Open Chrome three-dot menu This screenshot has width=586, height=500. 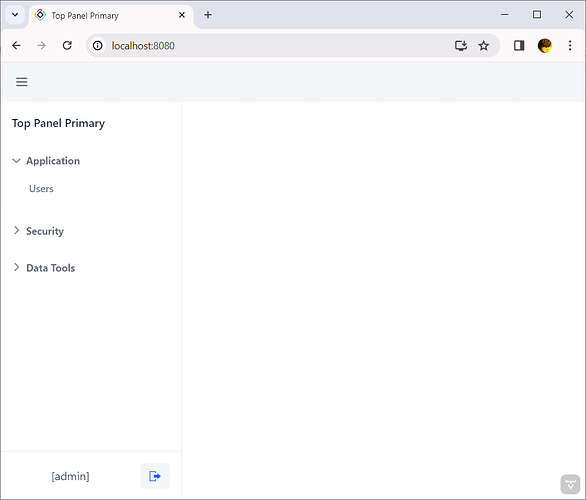tap(570, 46)
